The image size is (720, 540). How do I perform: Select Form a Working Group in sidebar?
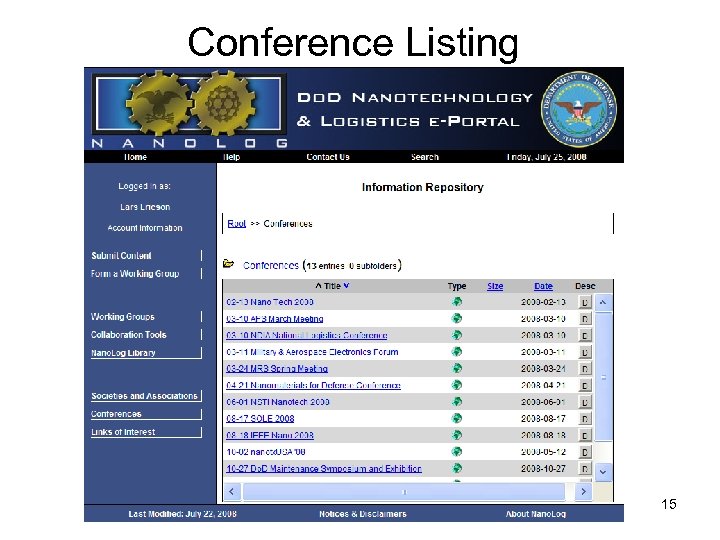(135, 274)
